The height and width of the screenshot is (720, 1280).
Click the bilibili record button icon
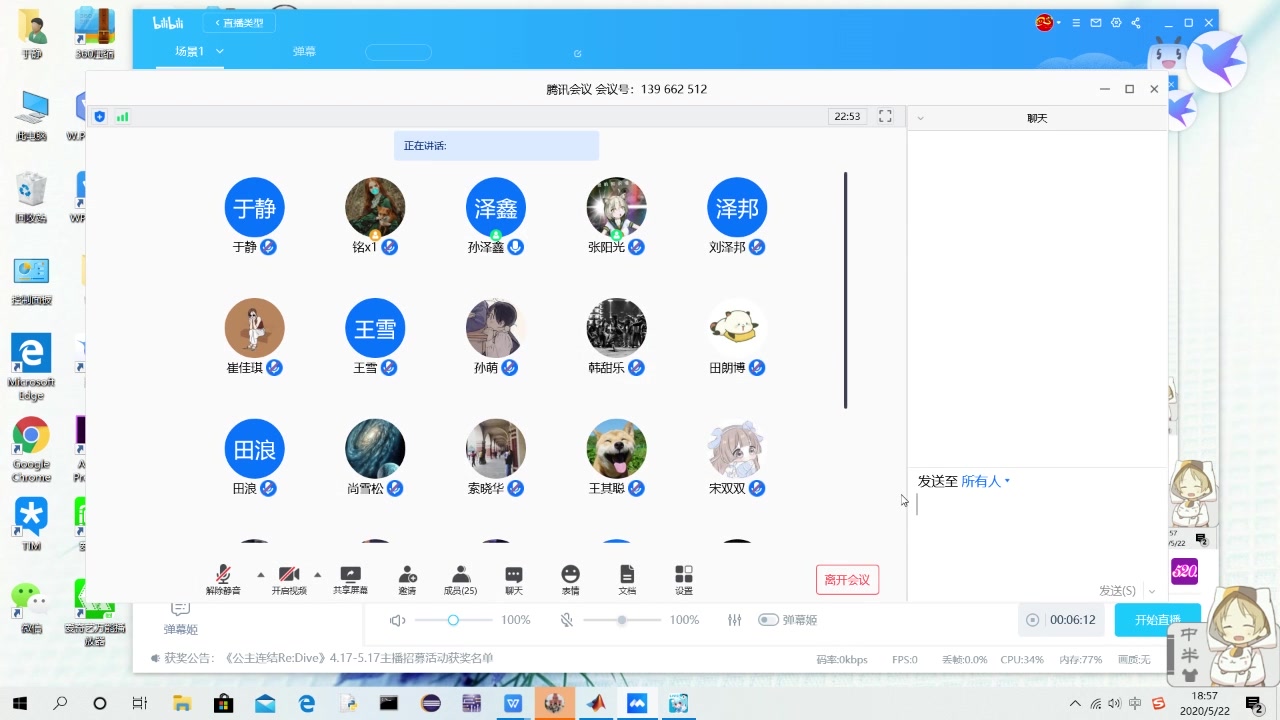pyautogui.click(x=1033, y=620)
